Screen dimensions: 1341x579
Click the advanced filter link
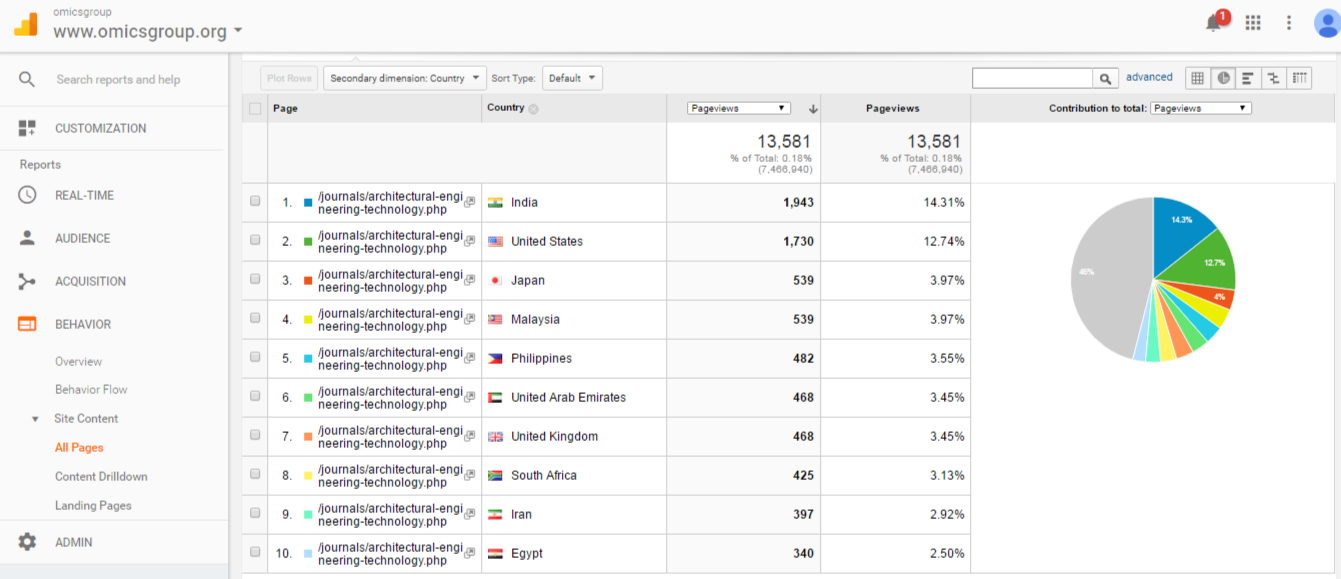[x=1149, y=77]
